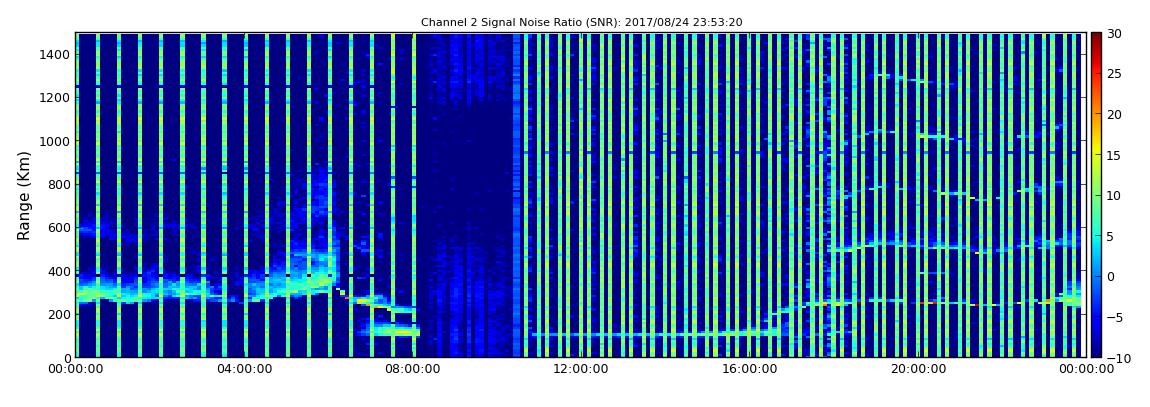Click the colorbar label 5
Image resolution: width=1150 pixels, height=407 pixels.
coord(1111,236)
